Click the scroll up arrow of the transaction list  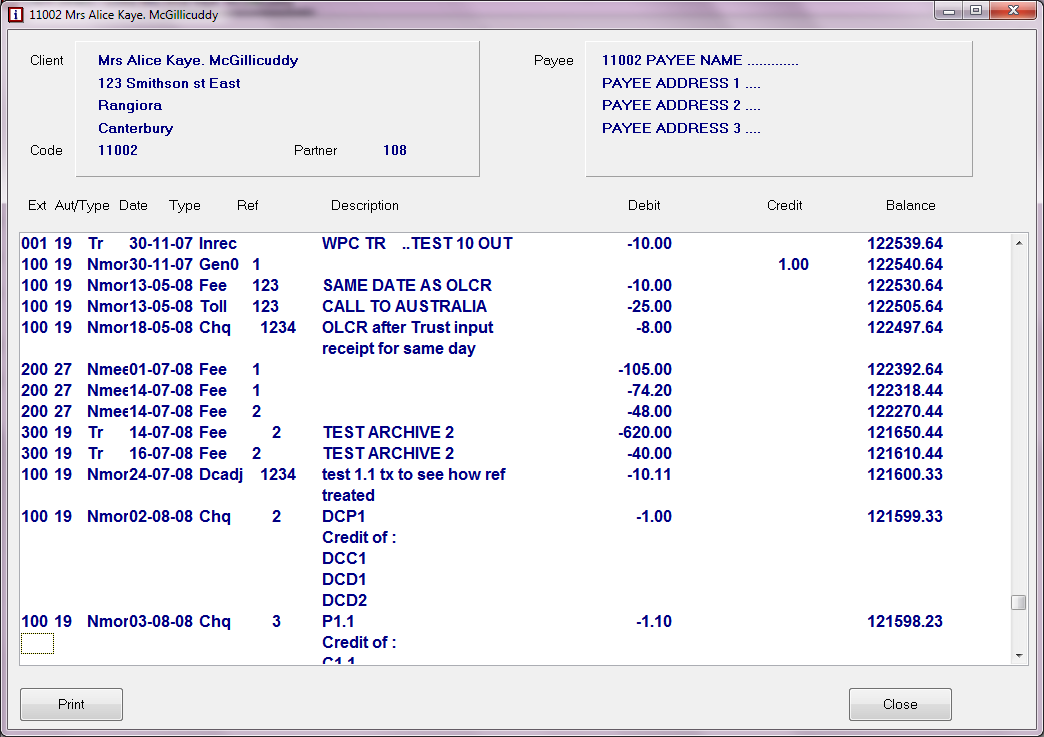(x=1018, y=243)
